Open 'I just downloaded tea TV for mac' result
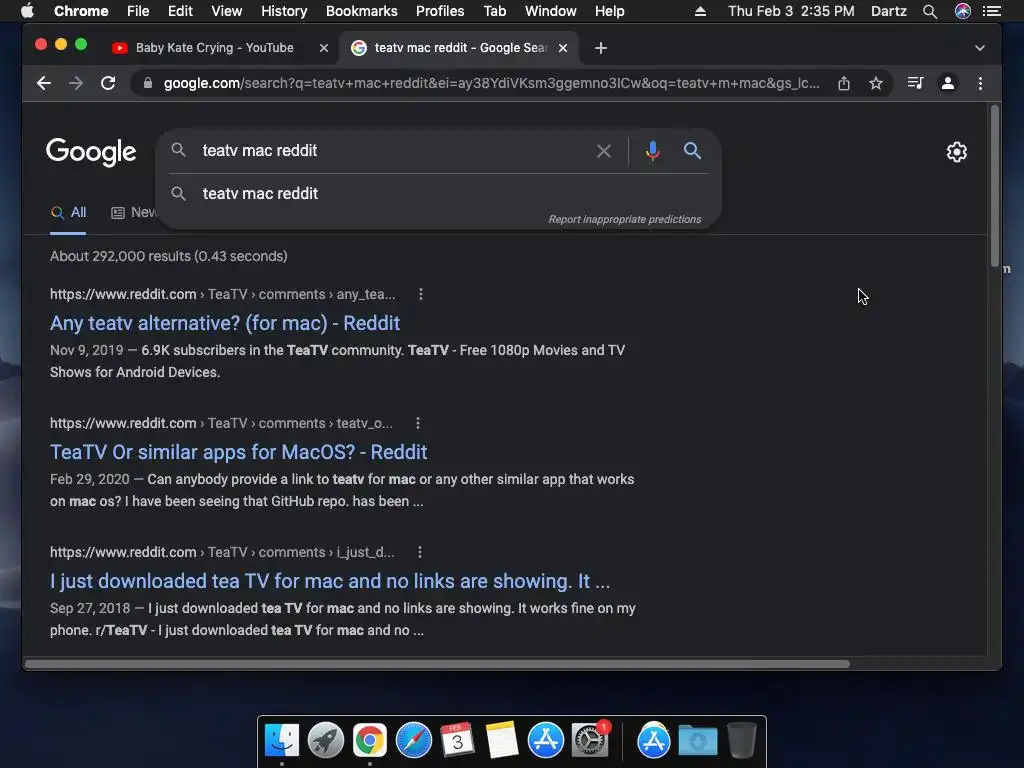Image resolution: width=1024 pixels, height=768 pixels. pos(330,581)
